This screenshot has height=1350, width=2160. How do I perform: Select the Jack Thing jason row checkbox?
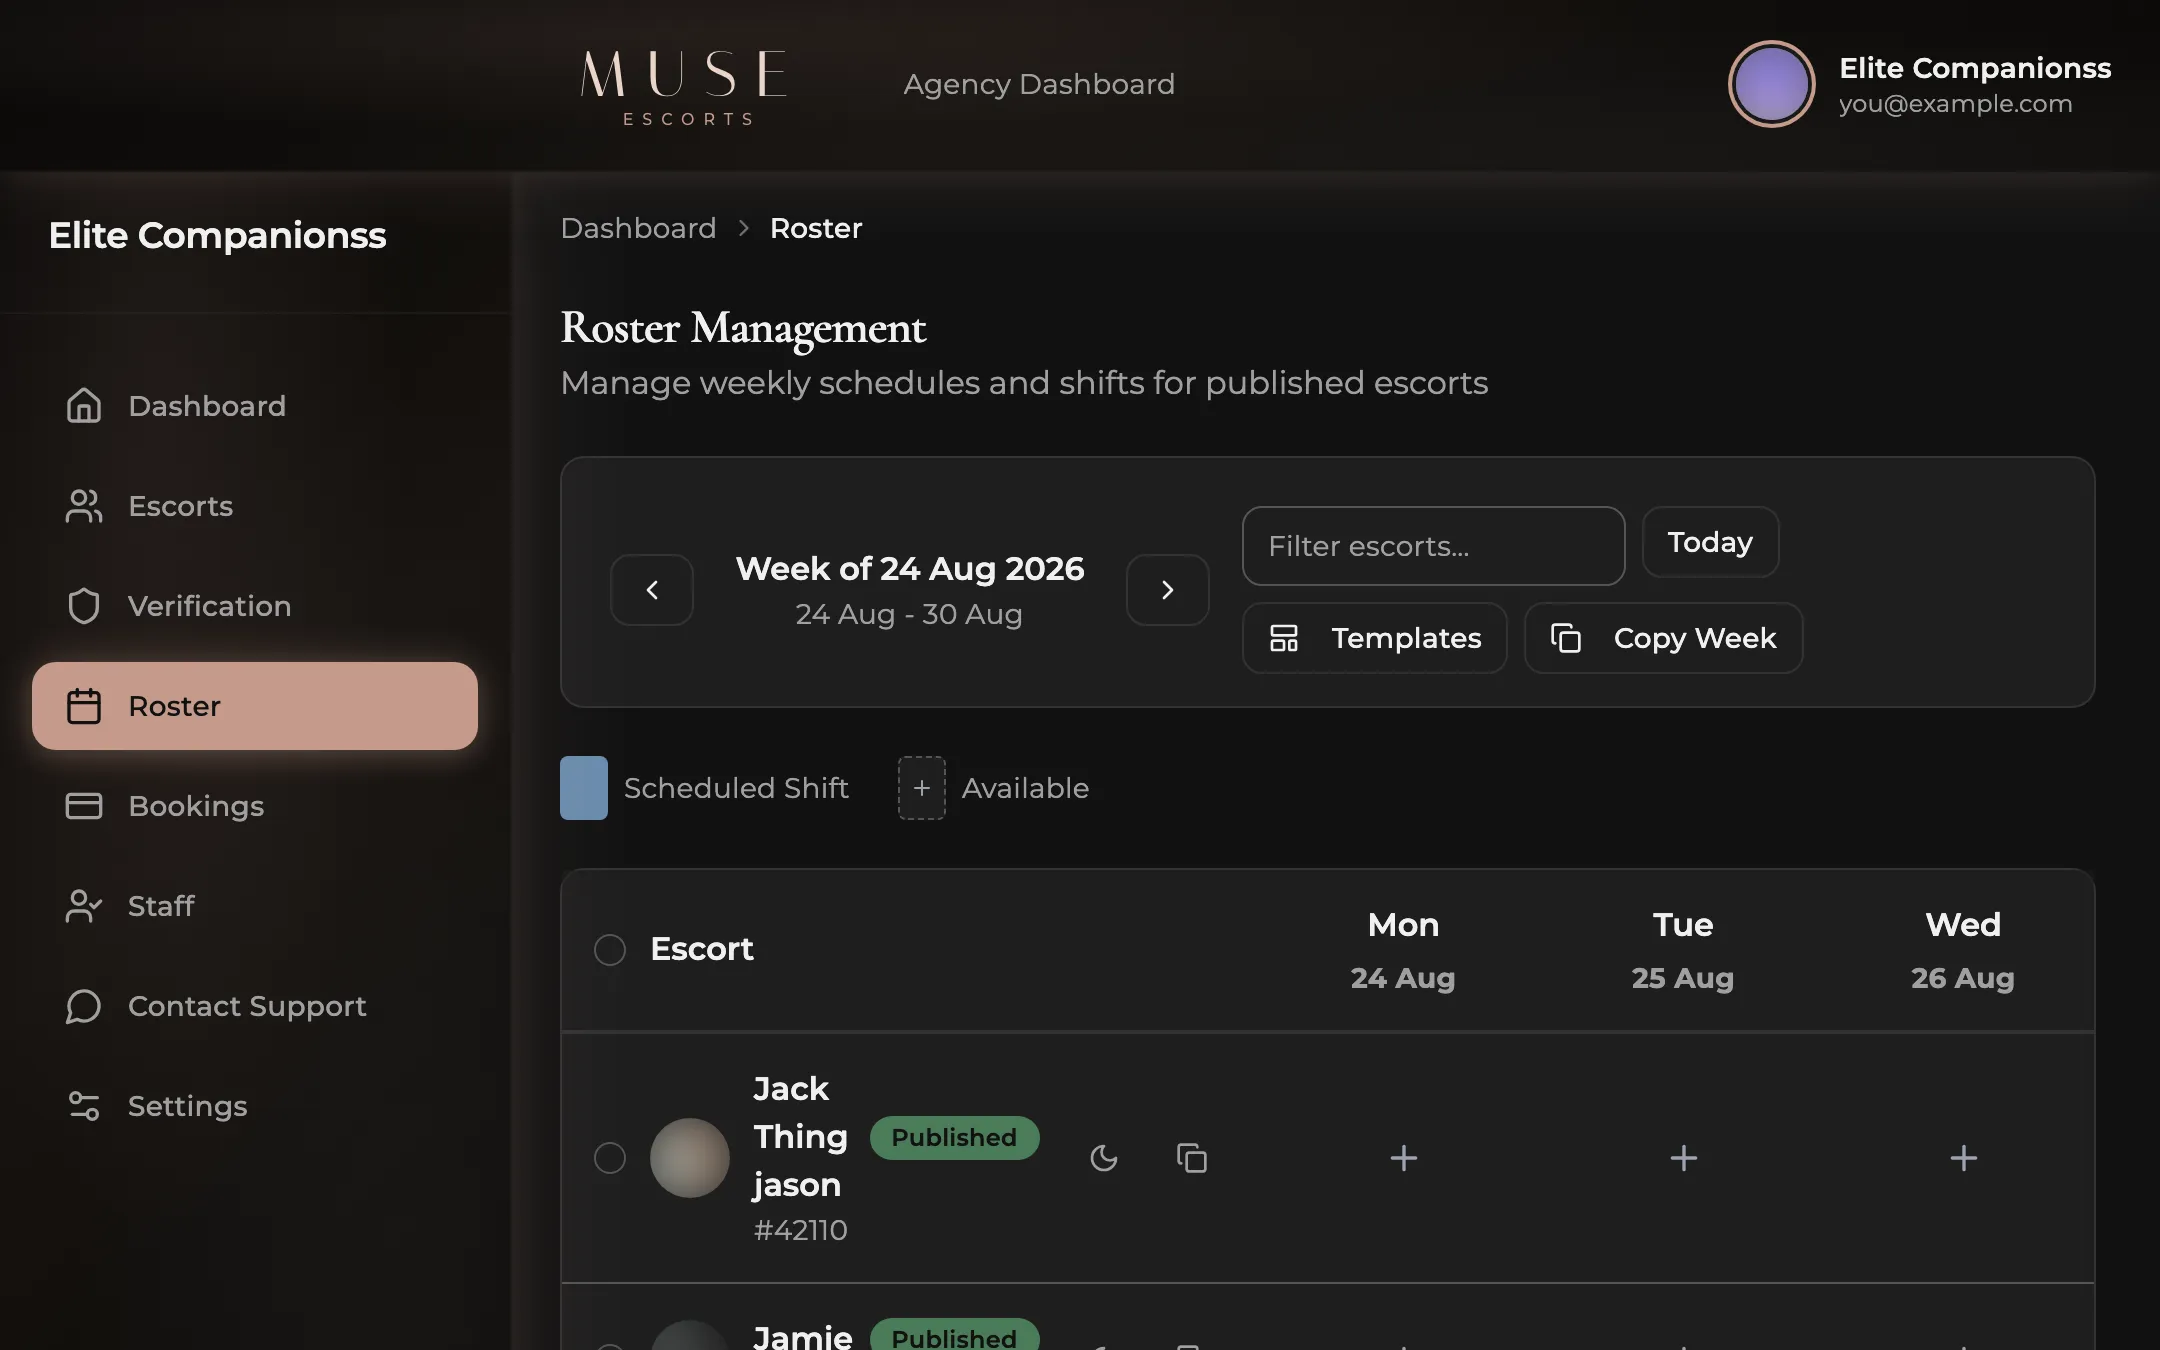click(x=610, y=1158)
